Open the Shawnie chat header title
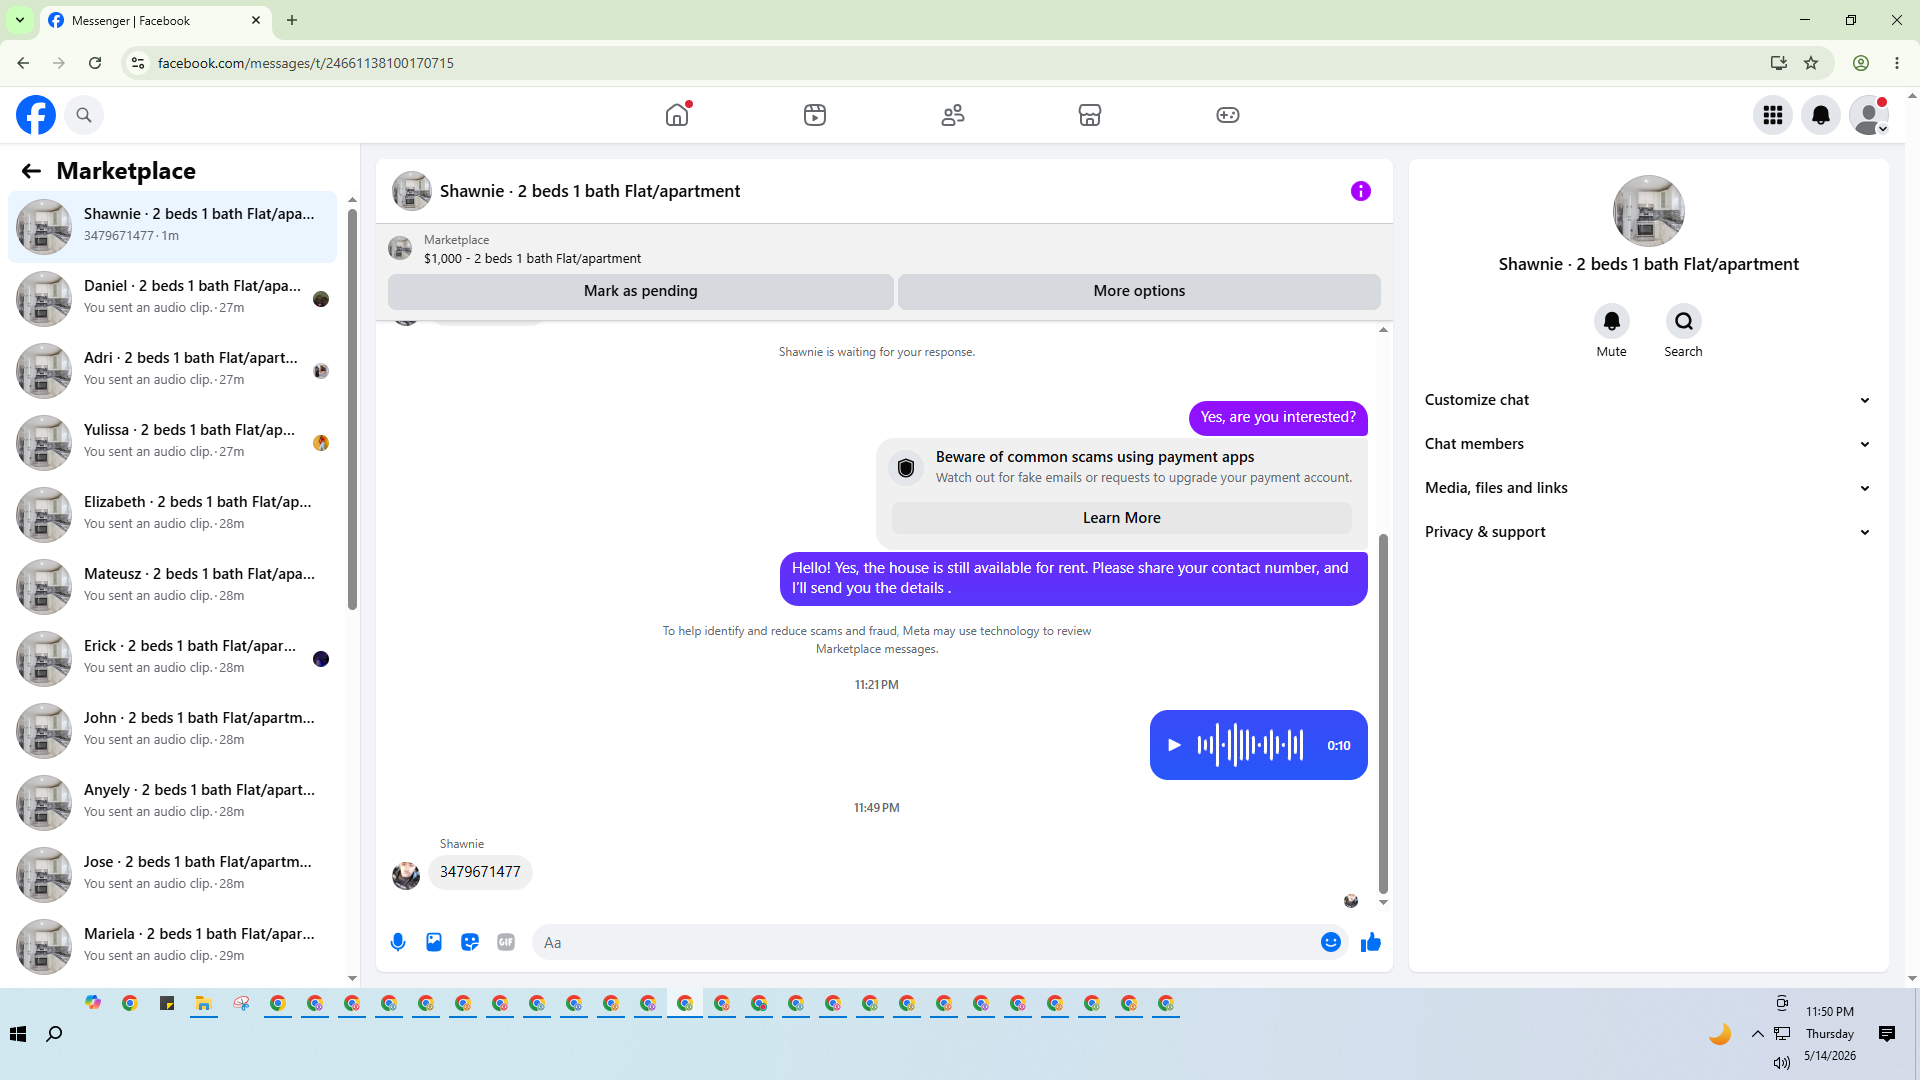This screenshot has width=1920, height=1080. tap(590, 191)
